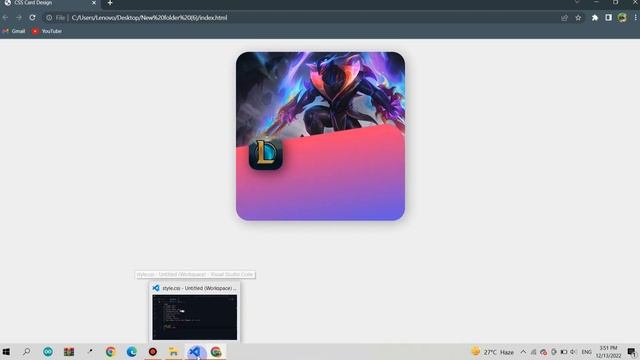Change the ENG input language
This screenshot has height=360, width=640.
pyautogui.click(x=587, y=352)
